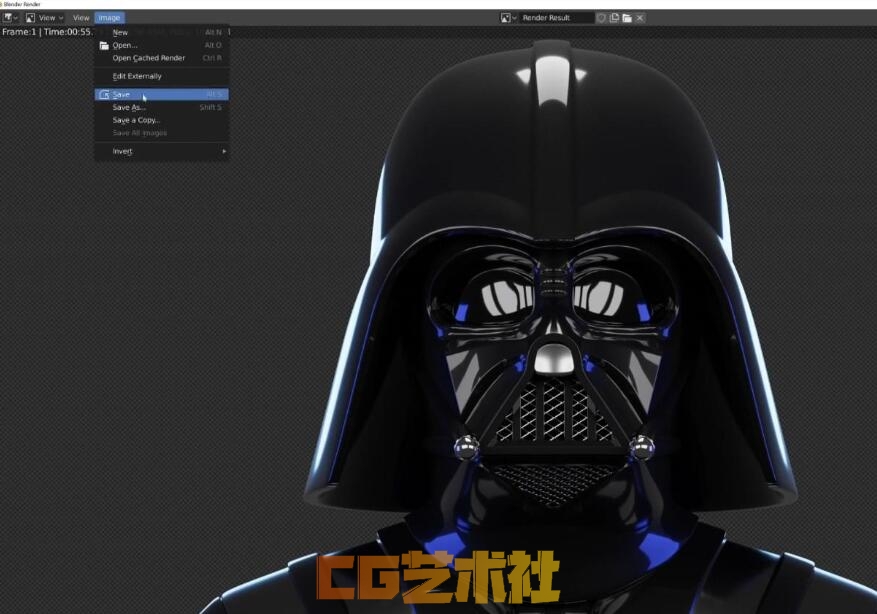Unlink the Render Result image with X

click(x=640, y=18)
